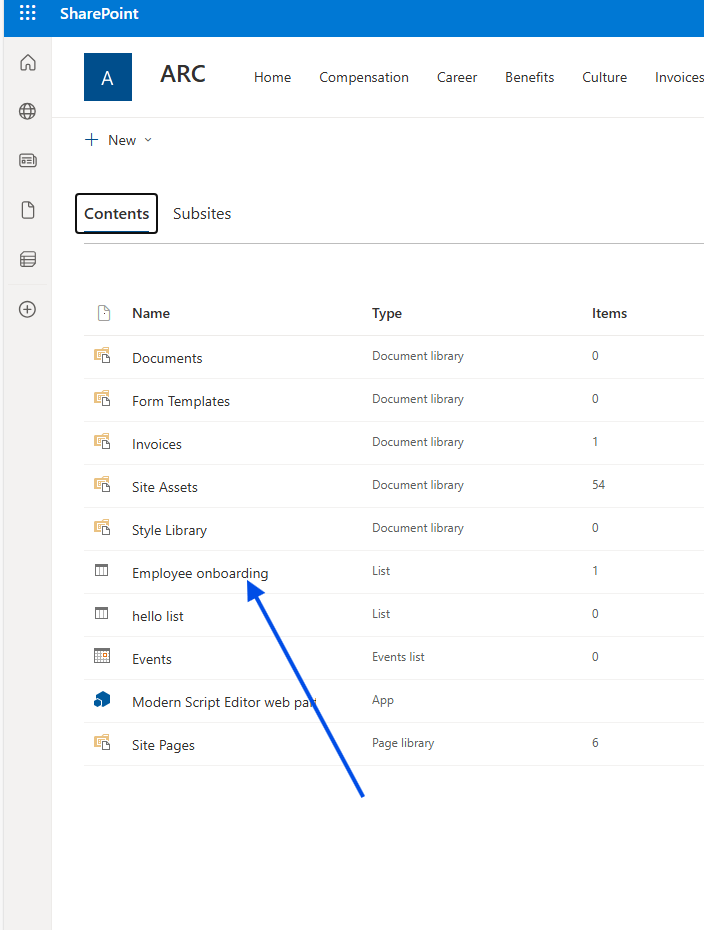Click the SharePoint title in header
This screenshot has height=930, width=704.
99,14
